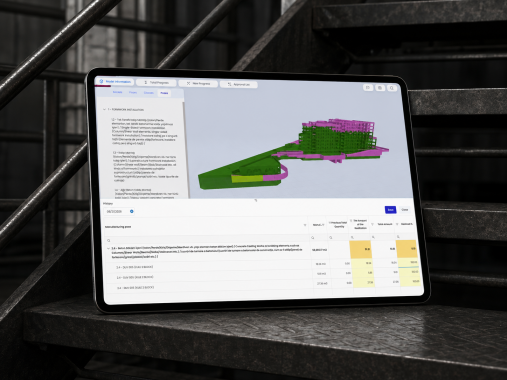Viewport: 507px width, 380px height.
Task: Click the search magnifier icon above the 3D viewer
Action: 392,88
